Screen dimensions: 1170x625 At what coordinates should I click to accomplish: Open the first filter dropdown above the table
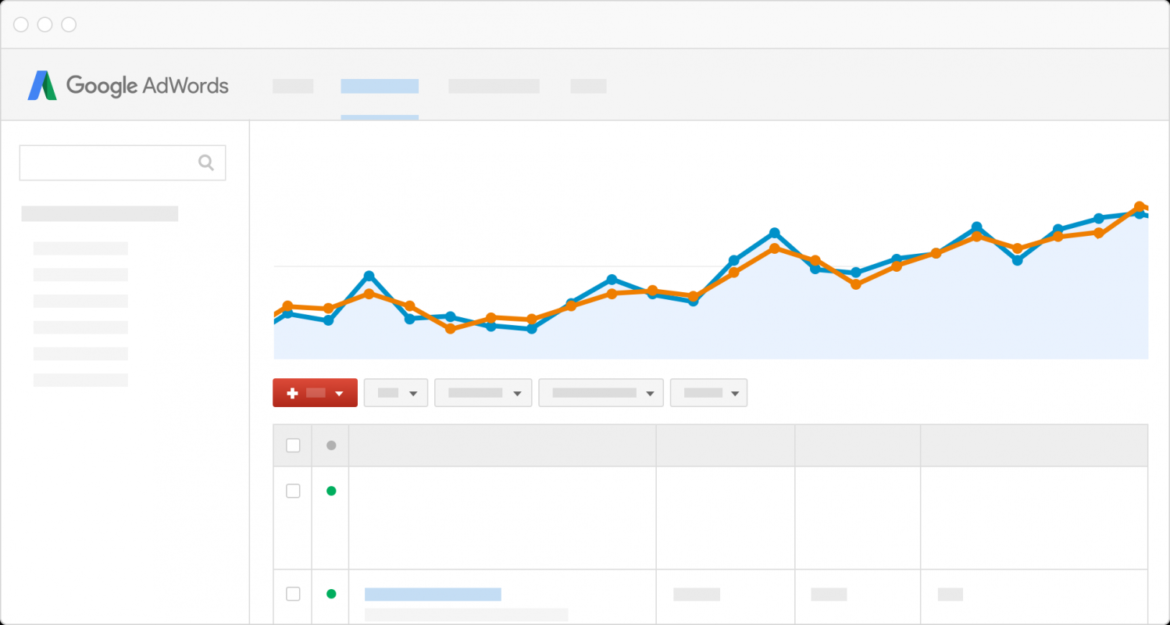tap(396, 392)
